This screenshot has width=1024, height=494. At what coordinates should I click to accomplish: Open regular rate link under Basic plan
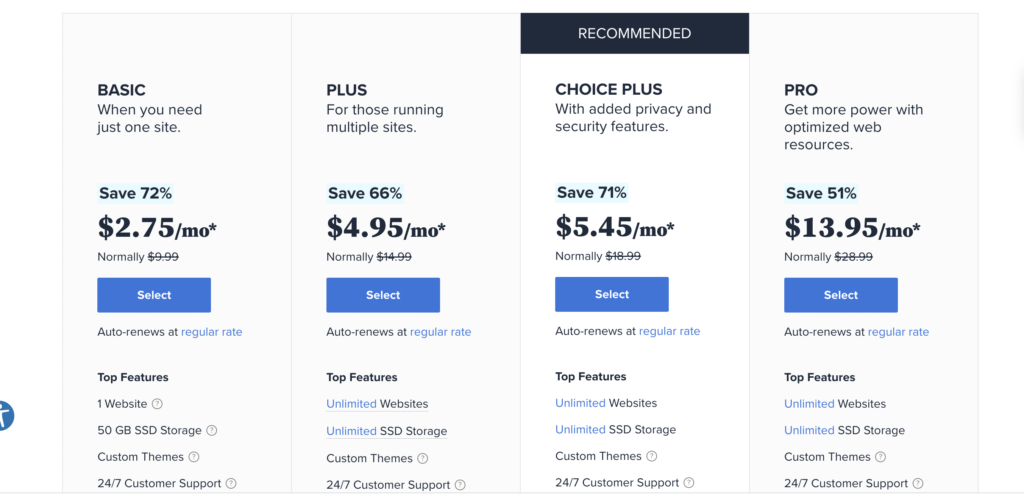click(x=211, y=332)
